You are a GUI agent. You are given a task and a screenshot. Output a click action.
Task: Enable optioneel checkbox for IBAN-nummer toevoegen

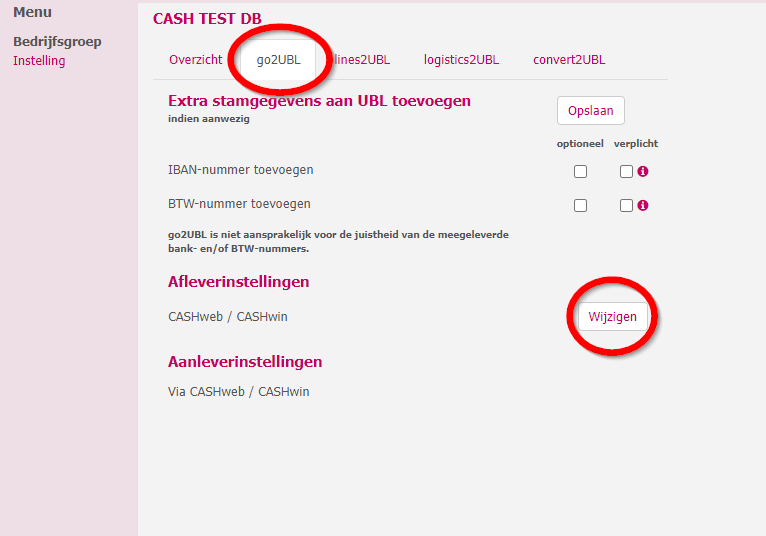click(580, 172)
